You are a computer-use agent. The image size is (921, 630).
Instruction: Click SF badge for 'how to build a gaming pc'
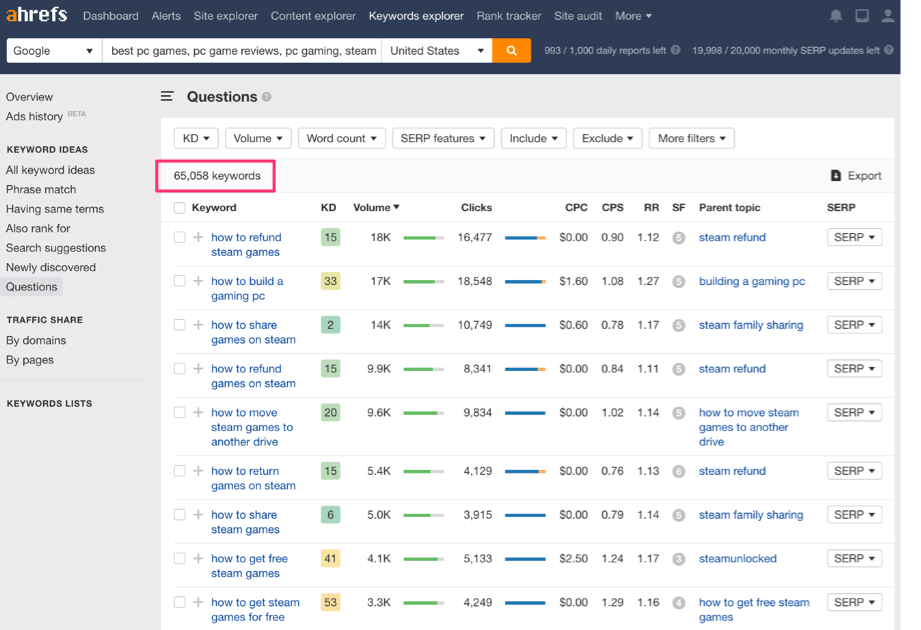coord(678,282)
